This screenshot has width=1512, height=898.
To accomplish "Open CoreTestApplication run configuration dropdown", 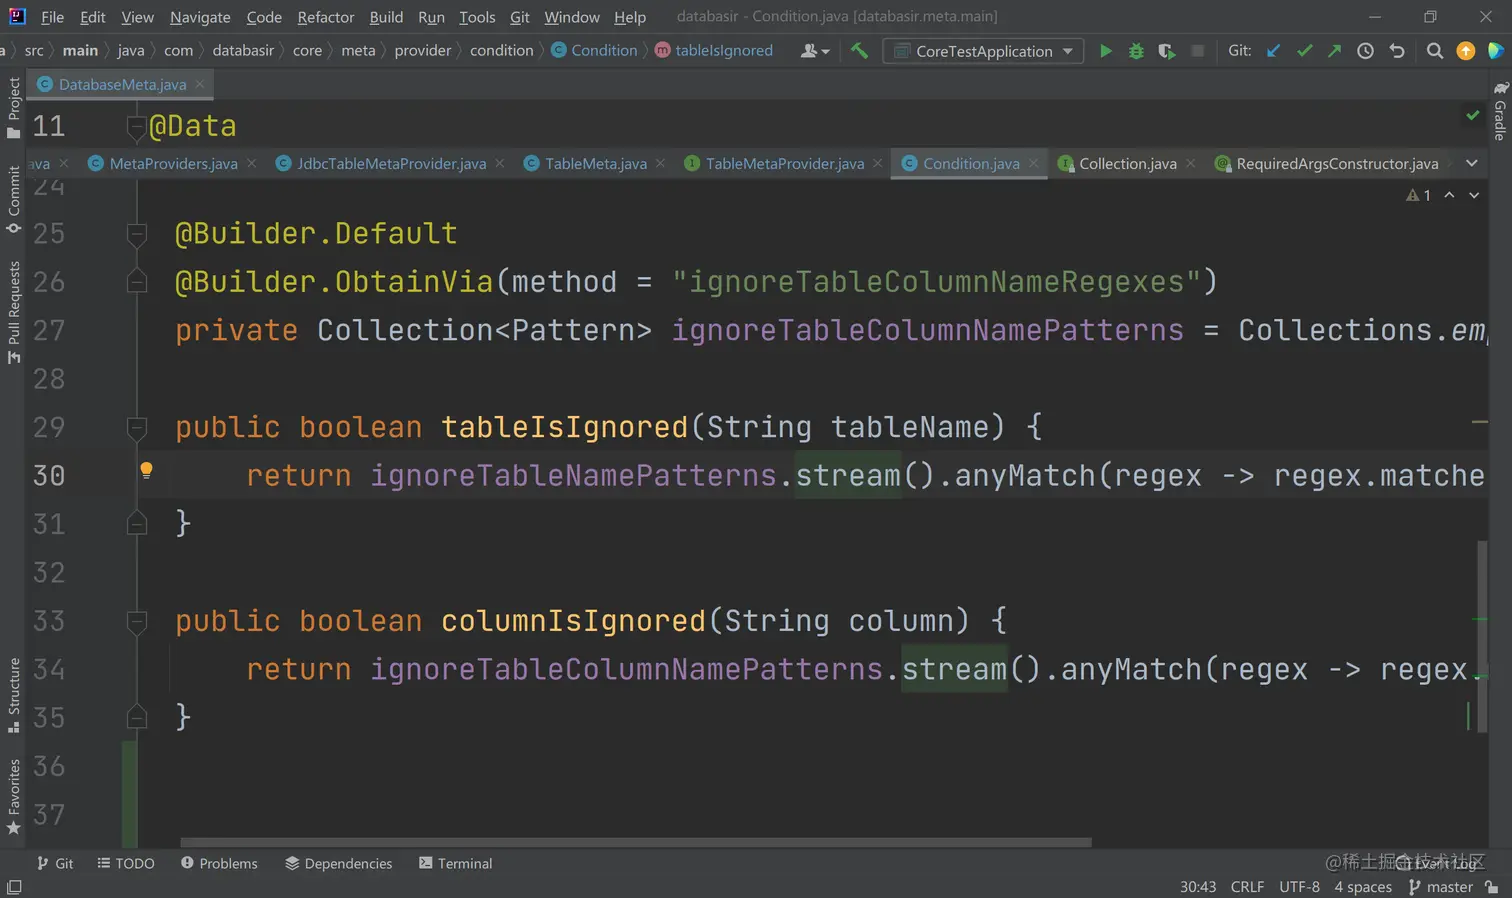I will pos(983,51).
